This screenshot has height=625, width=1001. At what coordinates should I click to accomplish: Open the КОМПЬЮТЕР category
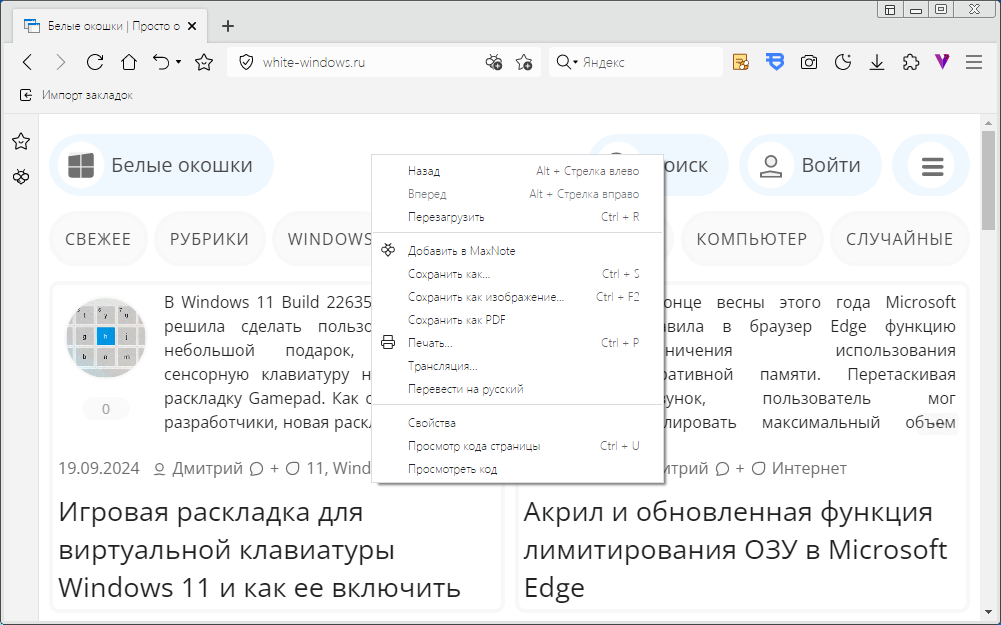coord(751,239)
